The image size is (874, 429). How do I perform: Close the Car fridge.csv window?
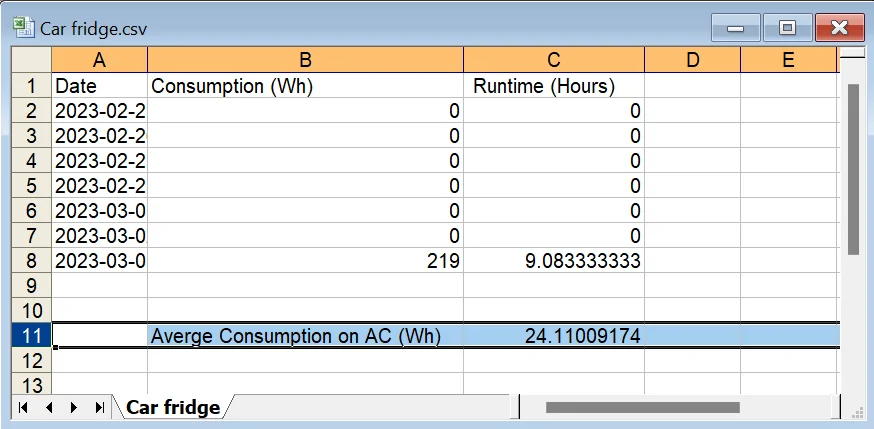pyautogui.click(x=839, y=28)
